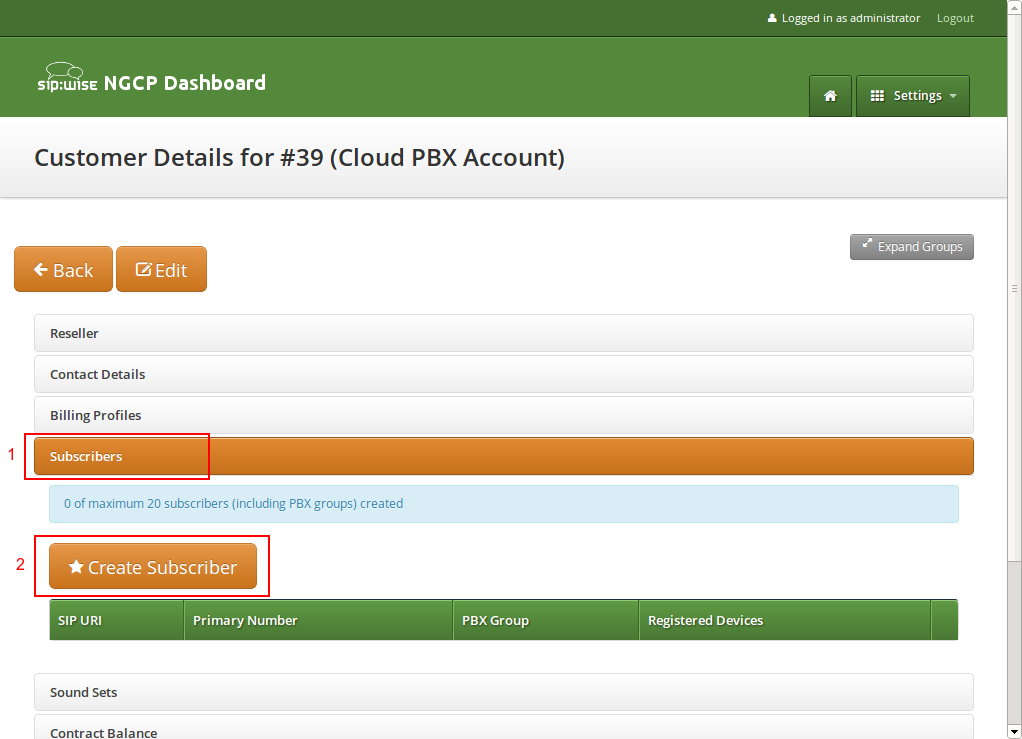Click the Create Subscriber button
Image resolution: width=1022 pixels, height=739 pixels.
(x=152, y=567)
